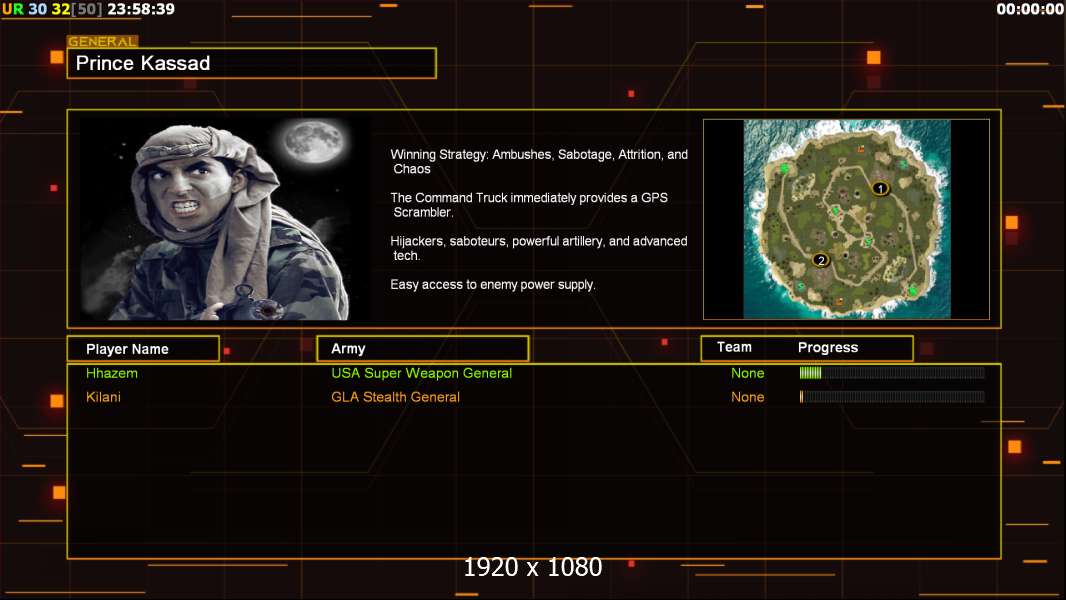Click USA Super Weapon General army entry
Screen dimensions: 1066x600
click(x=422, y=373)
